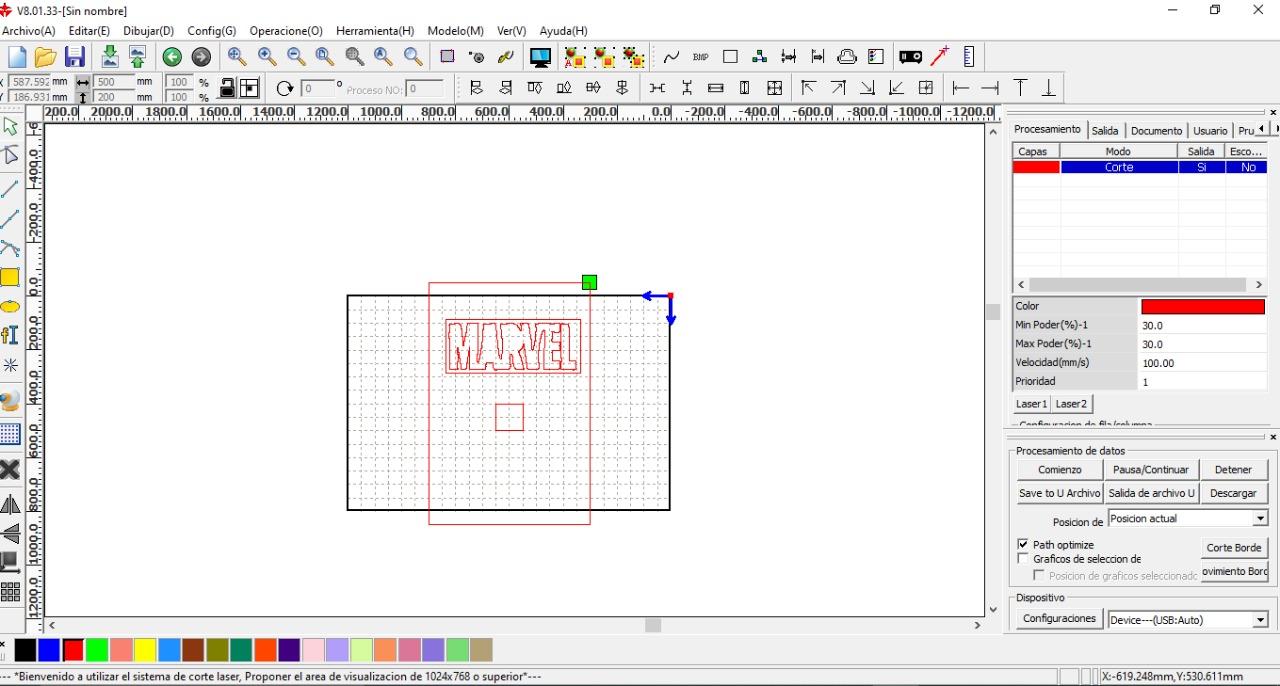Click the rotate arrow icon beside angle field
This screenshot has height=686, width=1280.
284,88
